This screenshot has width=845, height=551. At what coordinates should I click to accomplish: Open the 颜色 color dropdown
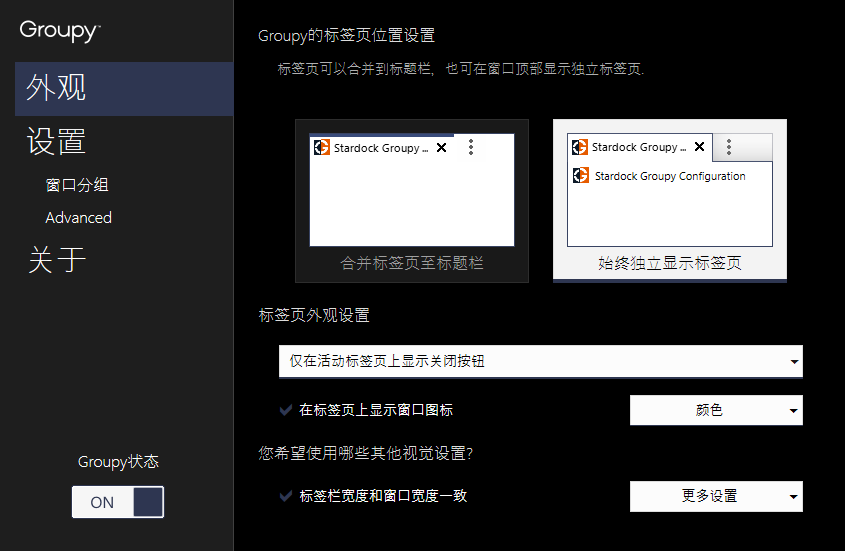click(716, 410)
